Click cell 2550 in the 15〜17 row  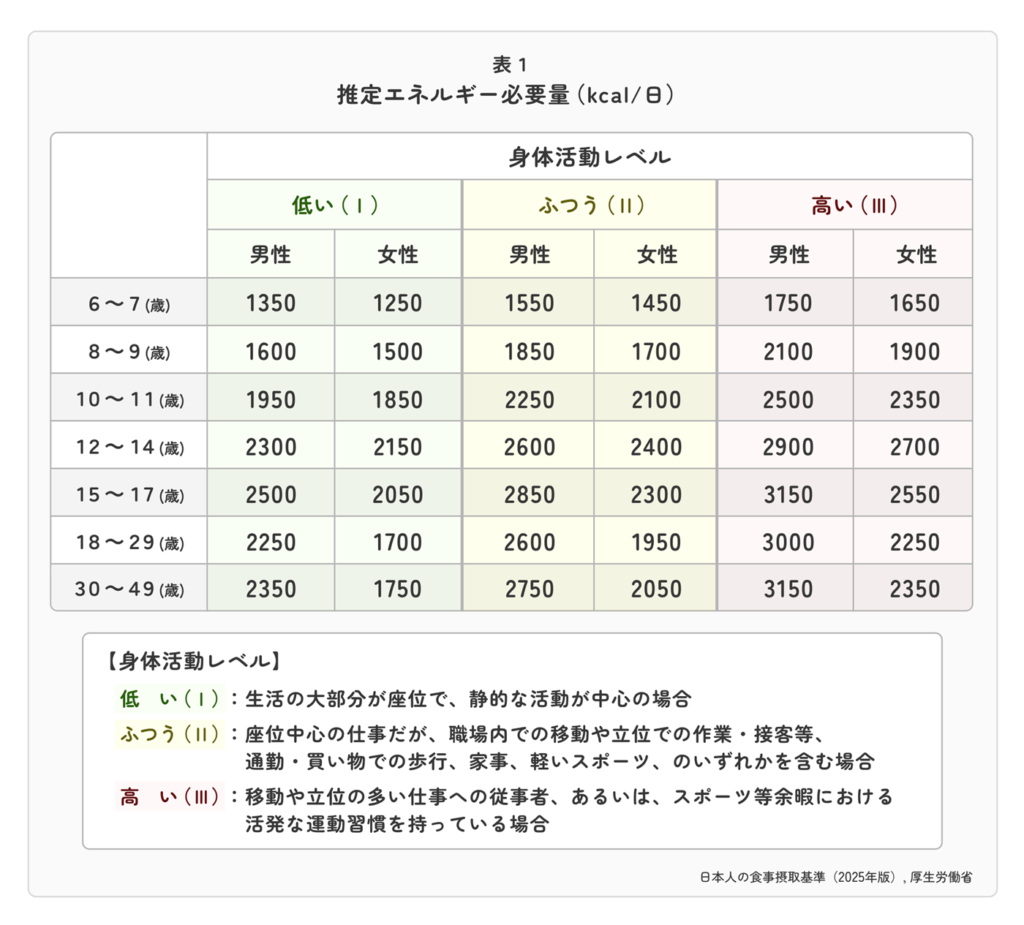(x=915, y=495)
